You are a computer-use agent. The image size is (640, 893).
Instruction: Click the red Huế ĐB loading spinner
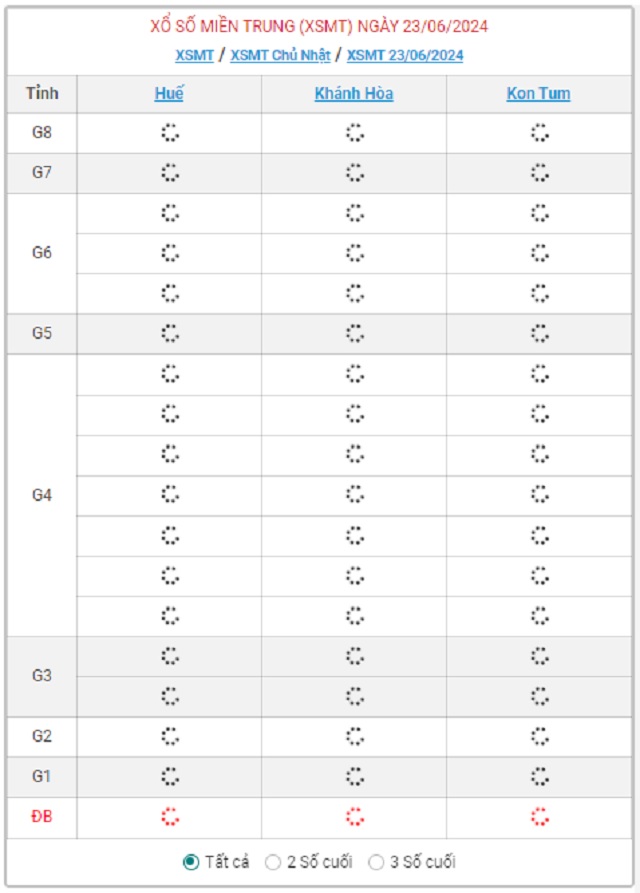click(x=169, y=817)
